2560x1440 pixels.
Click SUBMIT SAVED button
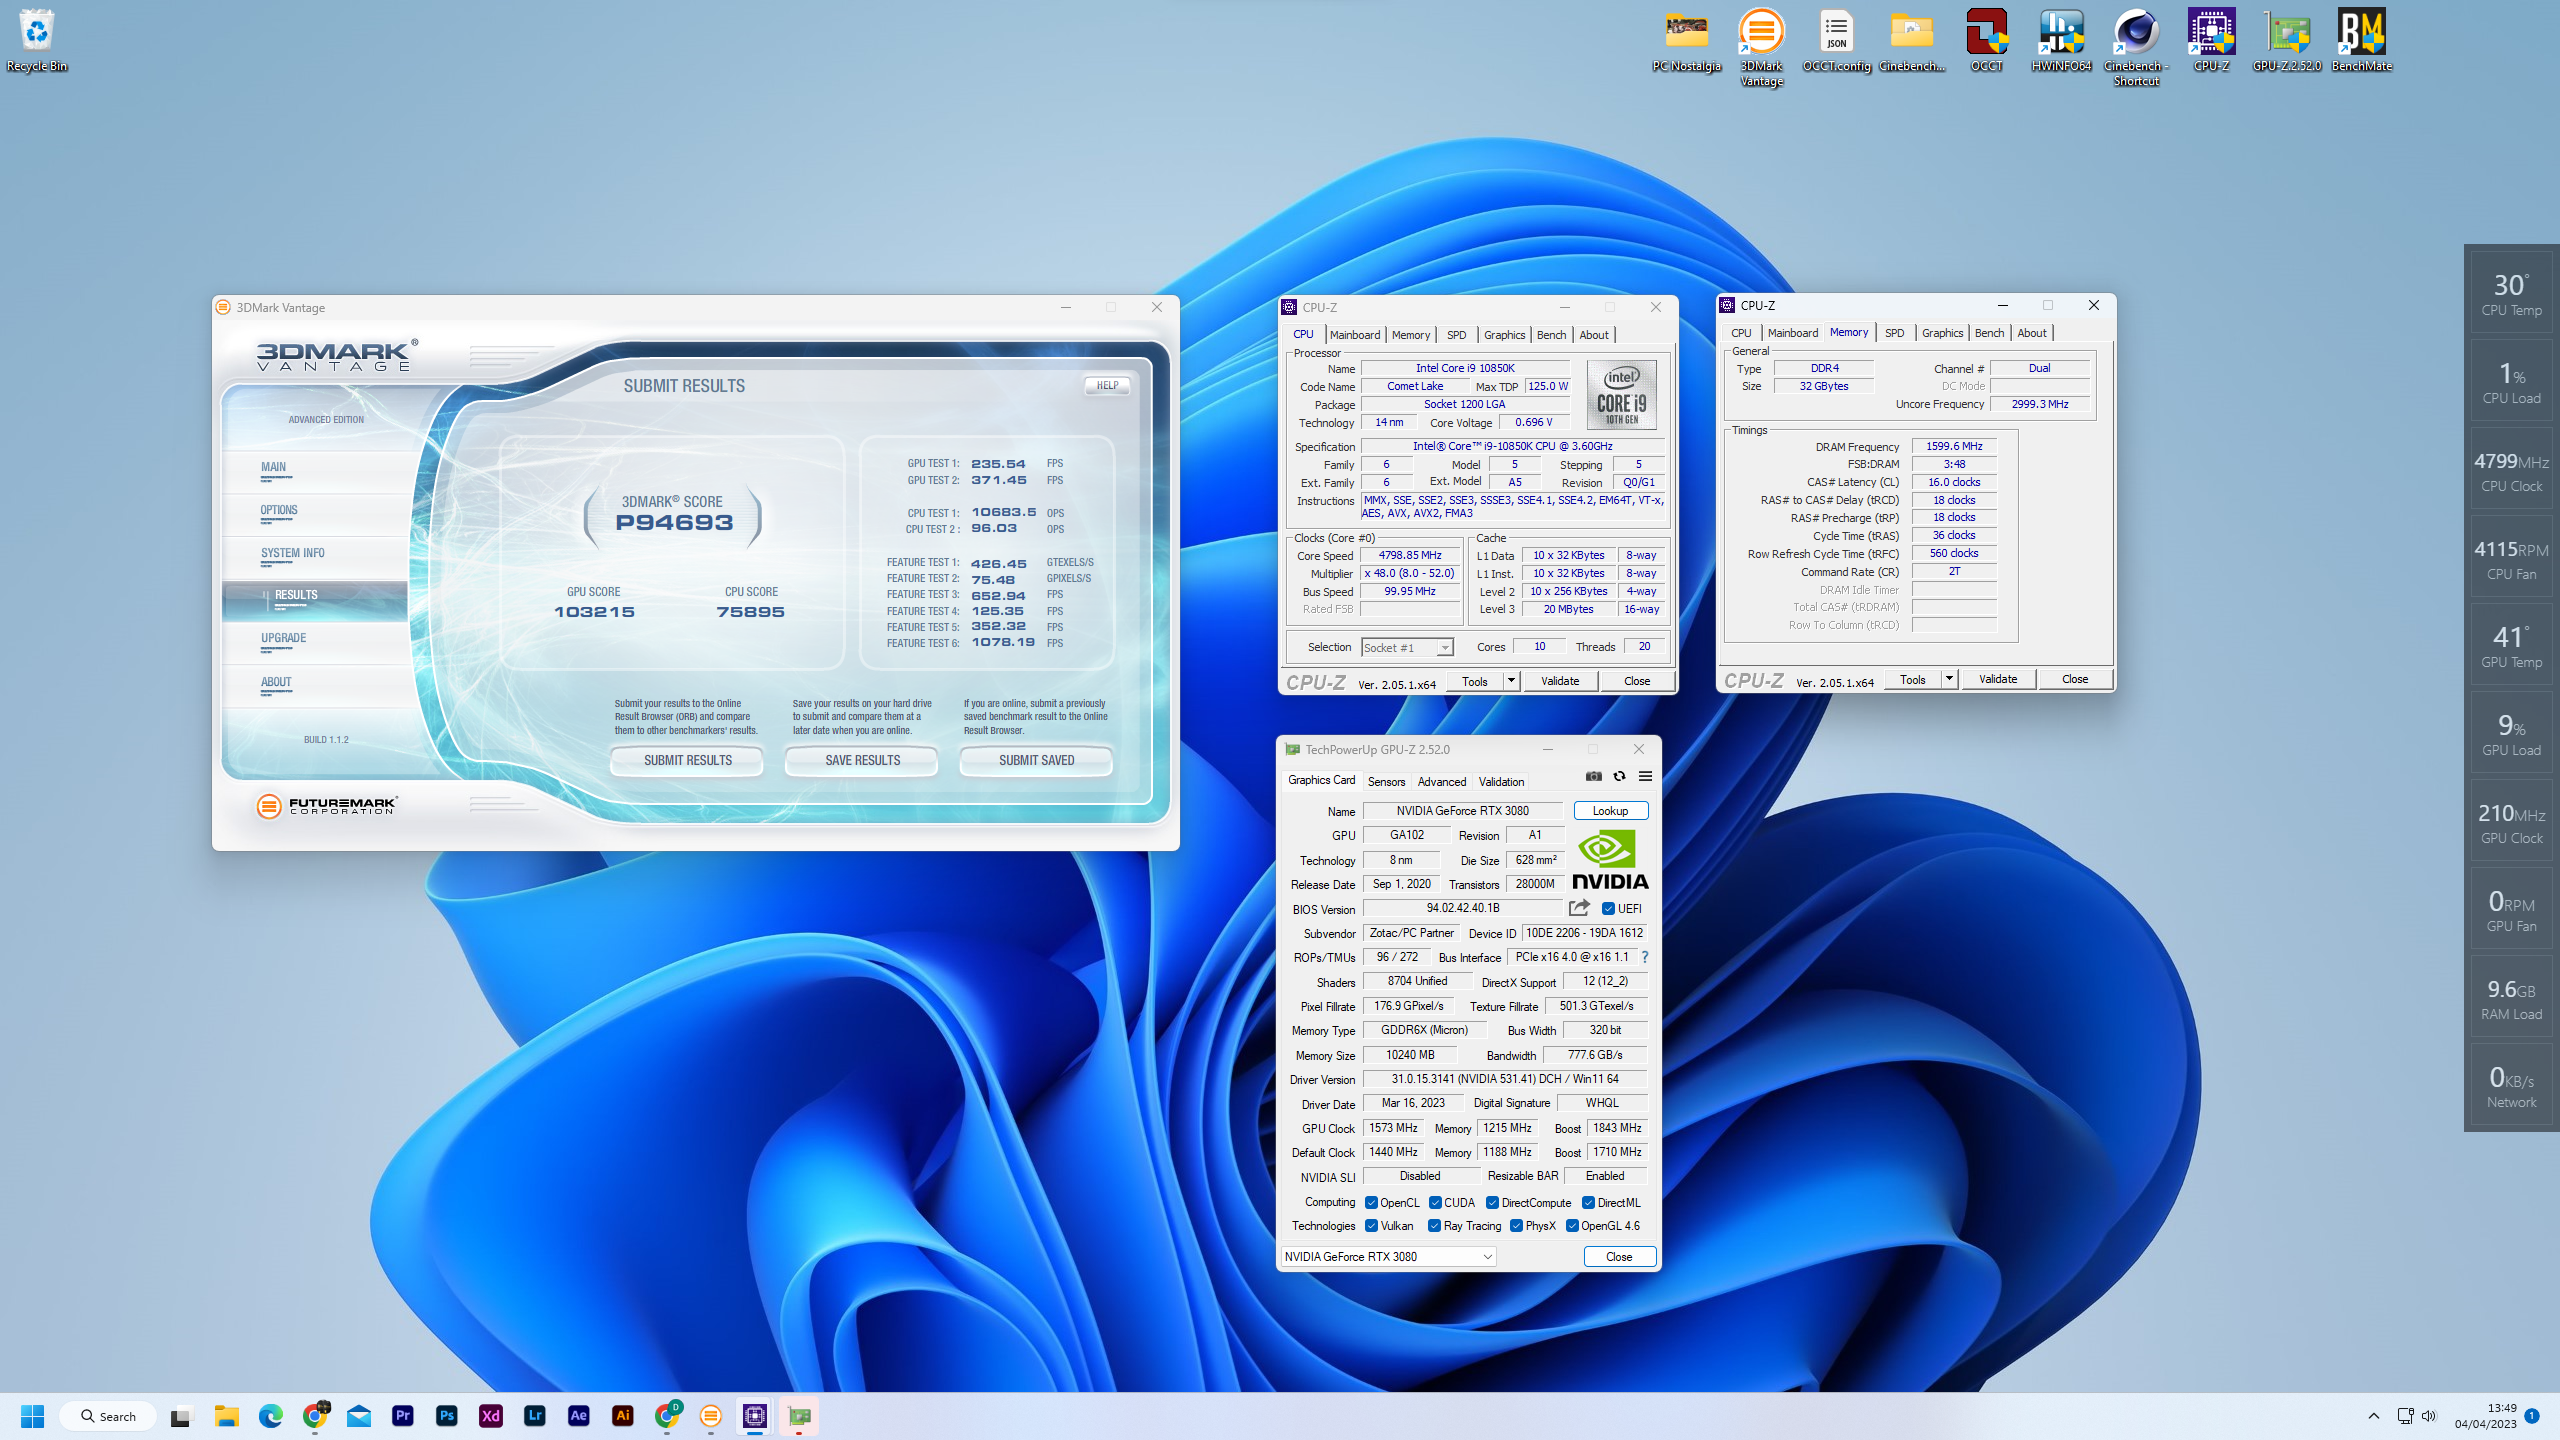coord(1036,761)
